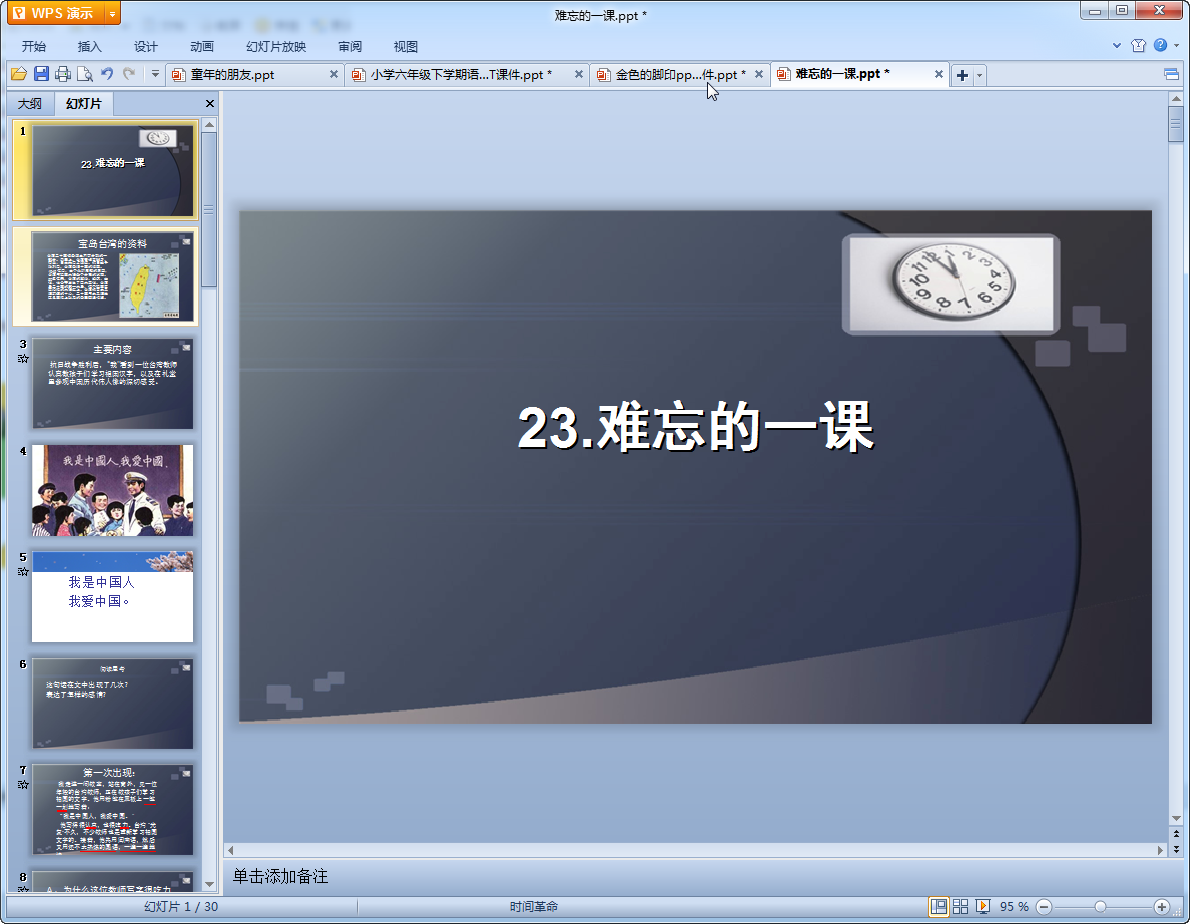Switch to normal view icon
The image size is (1190, 924).
939,907
